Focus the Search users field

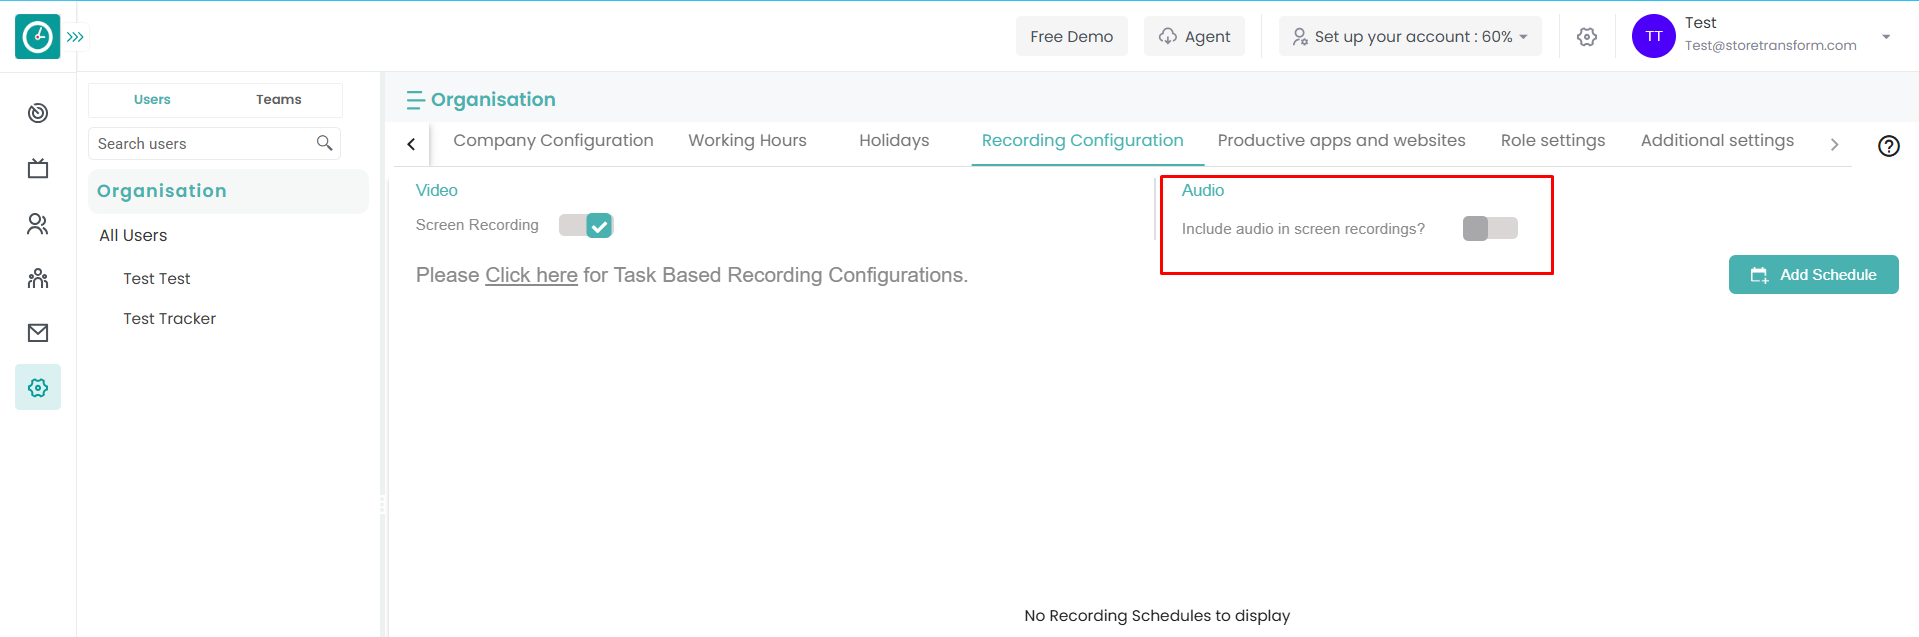(214, 143)
